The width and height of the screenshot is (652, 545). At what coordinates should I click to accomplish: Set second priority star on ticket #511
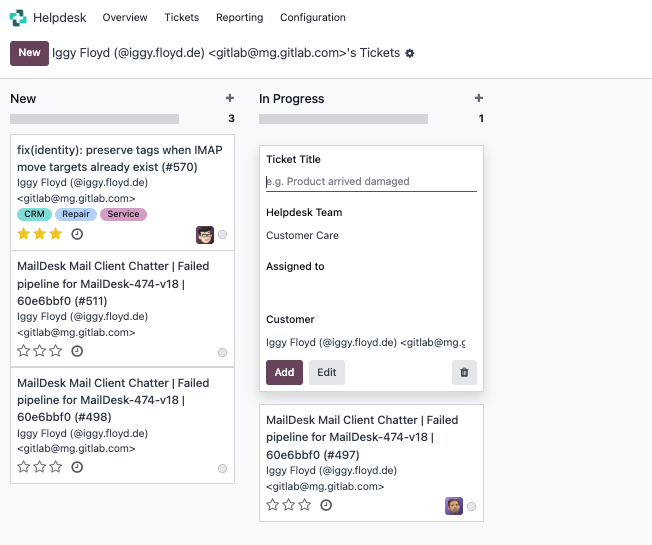(x=40, y=351)
